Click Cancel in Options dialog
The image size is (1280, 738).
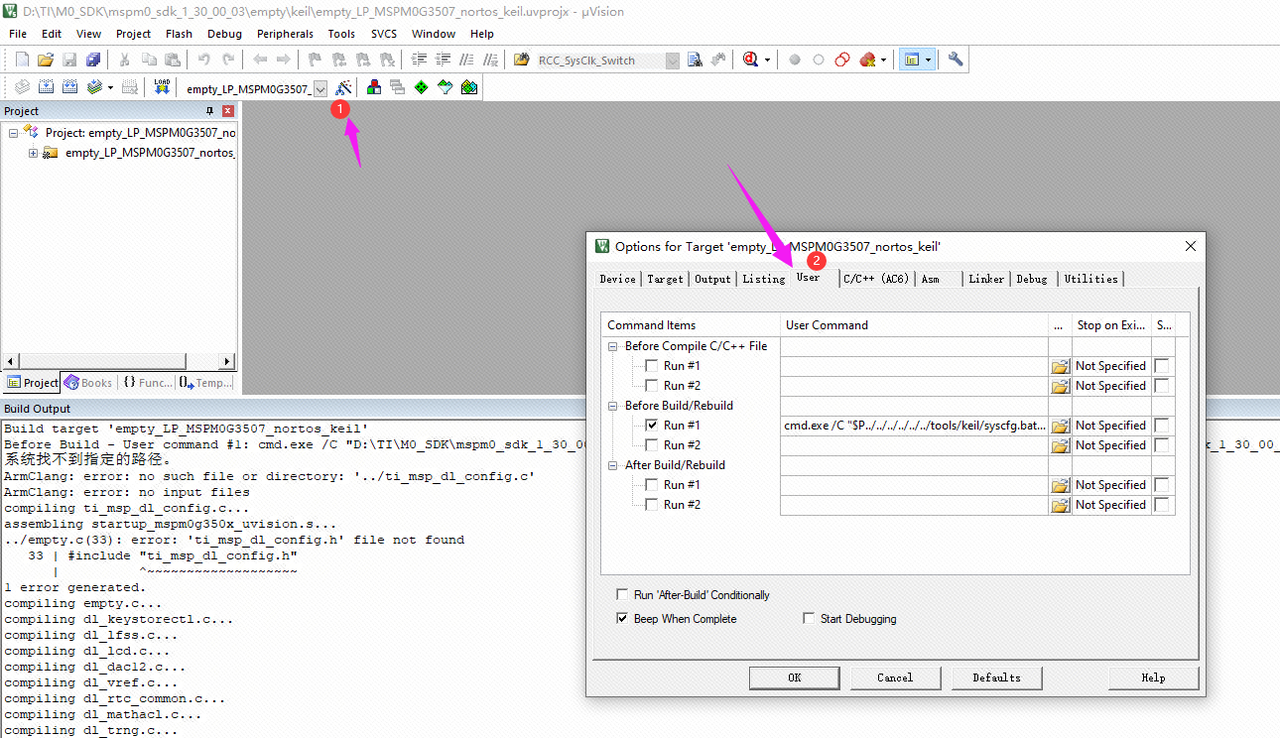(895, 677)
